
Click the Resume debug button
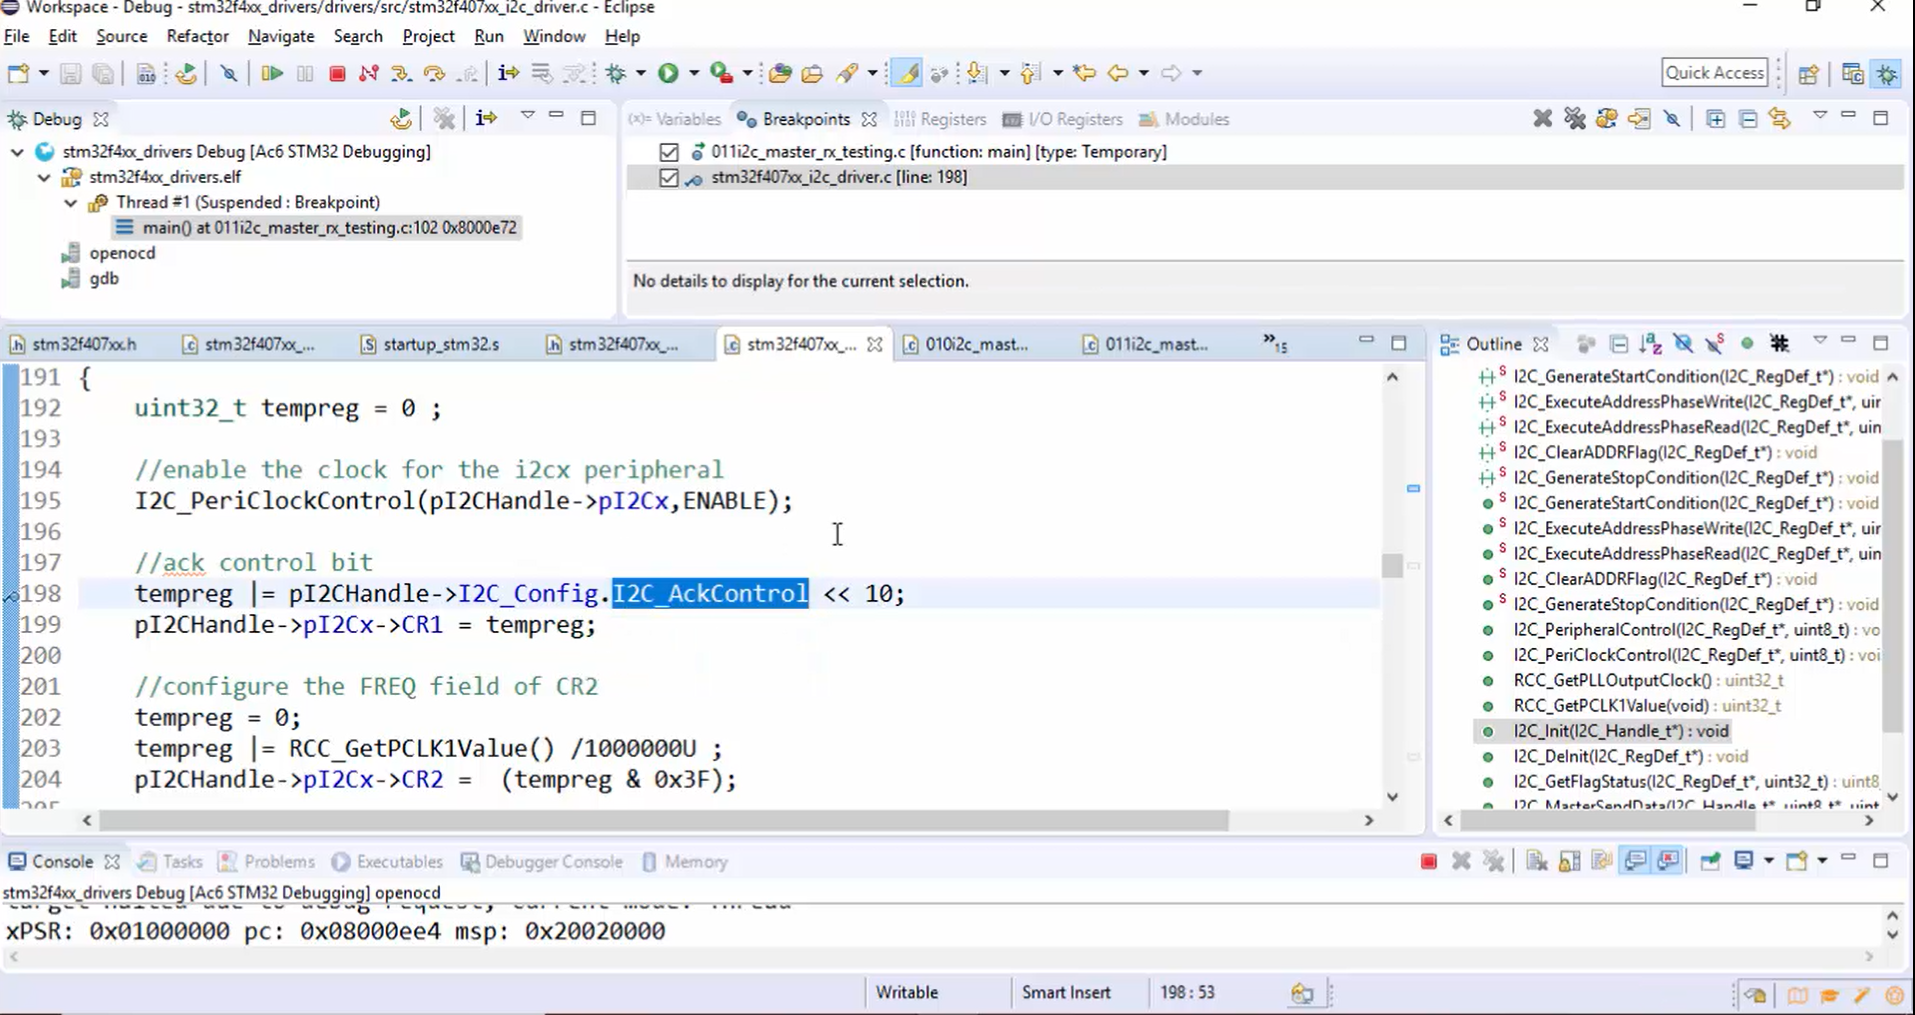(x=271, y=73)
